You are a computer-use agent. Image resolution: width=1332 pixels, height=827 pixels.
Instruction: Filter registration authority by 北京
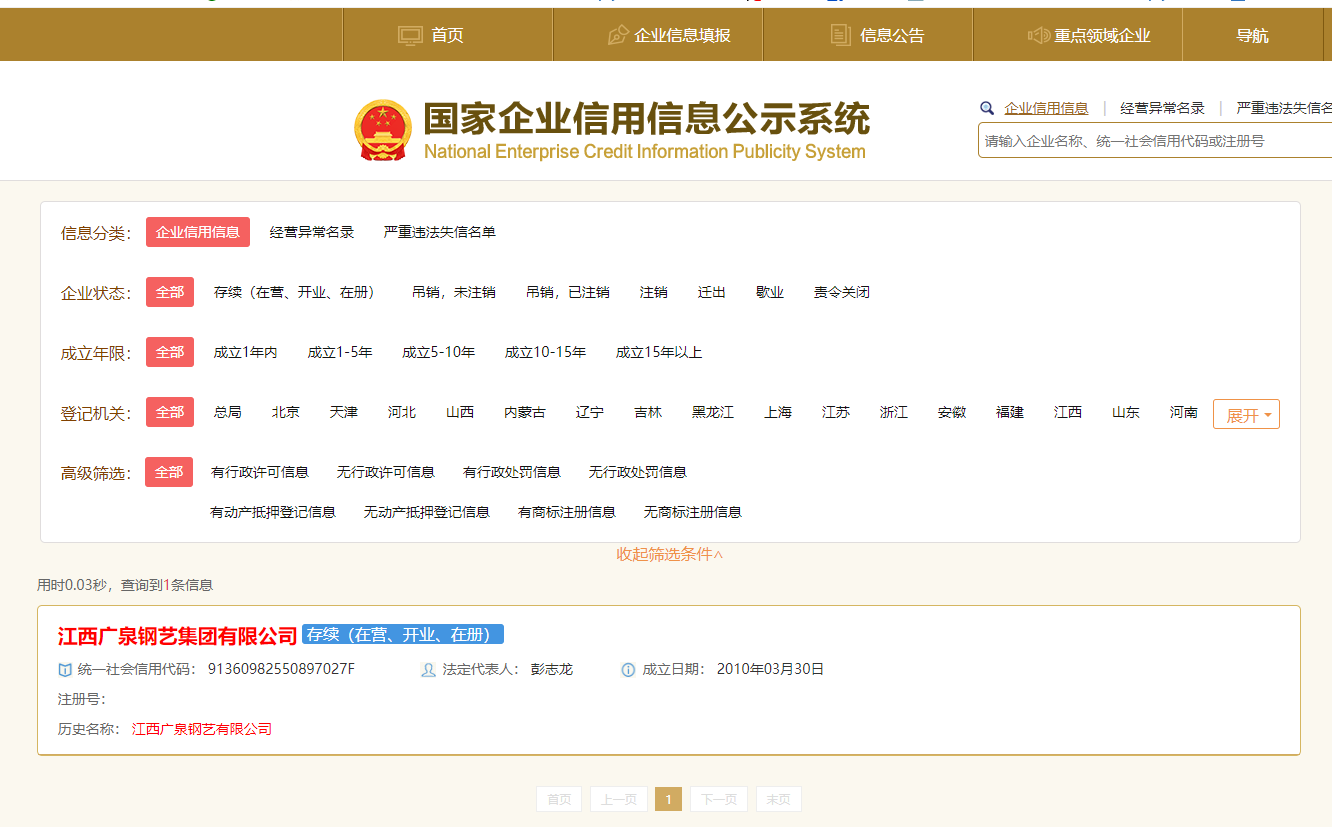(286, 412)
